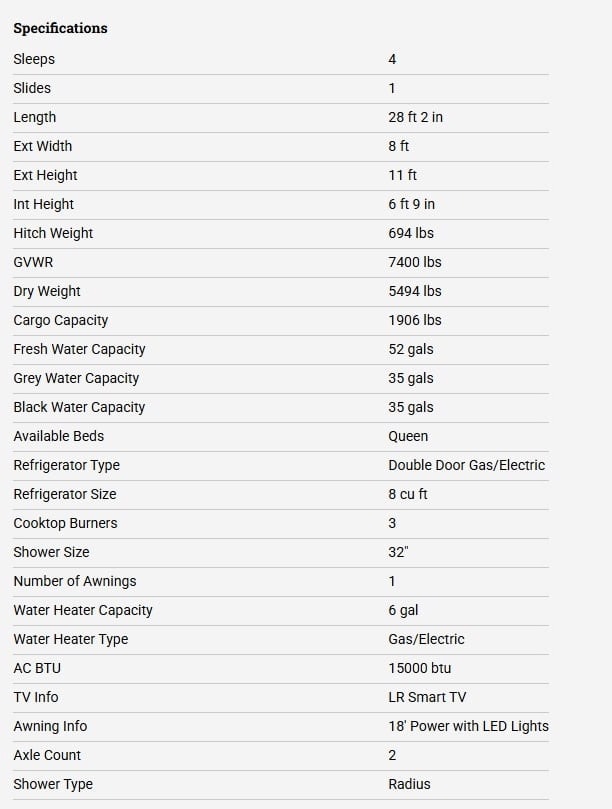Select the Sleeps row label
This screenshot has width=612, height=809.
pyautogui.click(x=34, y=59)
